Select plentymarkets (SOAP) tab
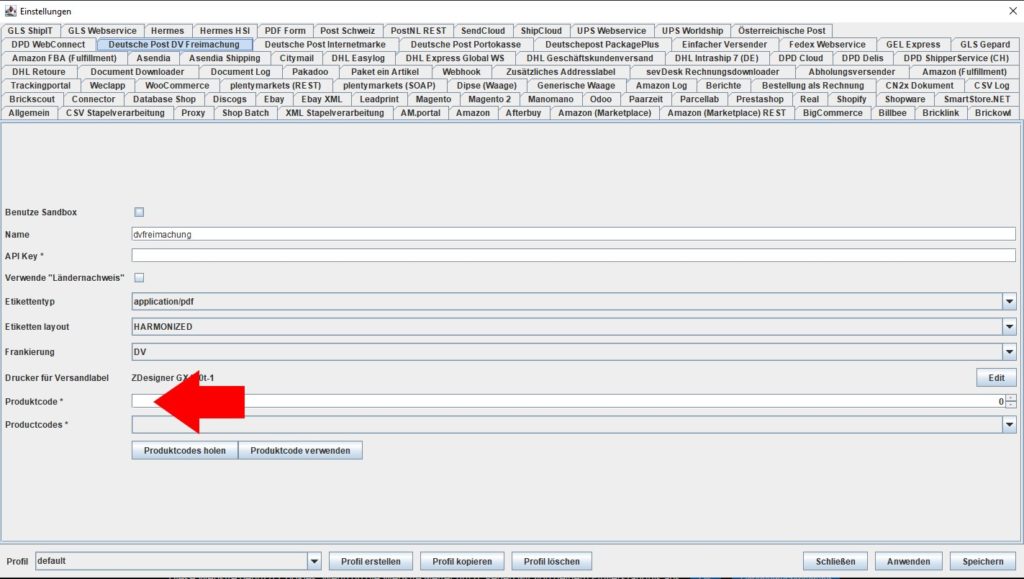Screen dimensions: 1024x579 pos(389,86)
